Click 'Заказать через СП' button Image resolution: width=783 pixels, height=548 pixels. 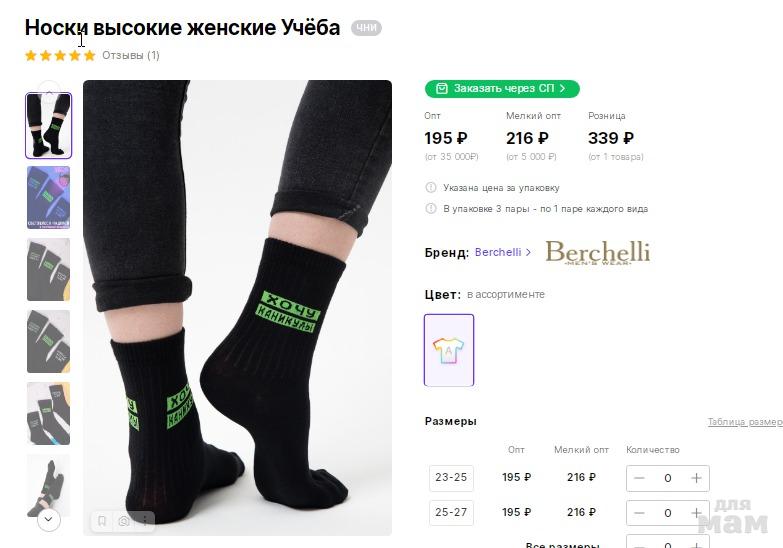(502, 88)
